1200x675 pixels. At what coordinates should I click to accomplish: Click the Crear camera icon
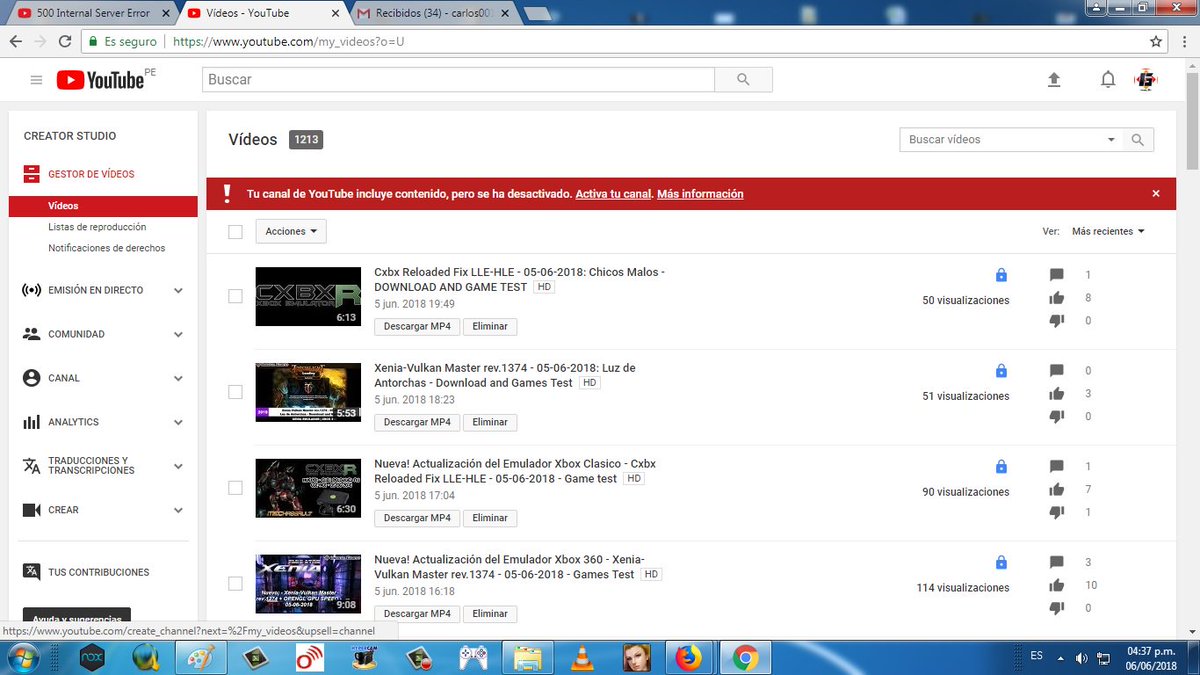tap(31, 510)
